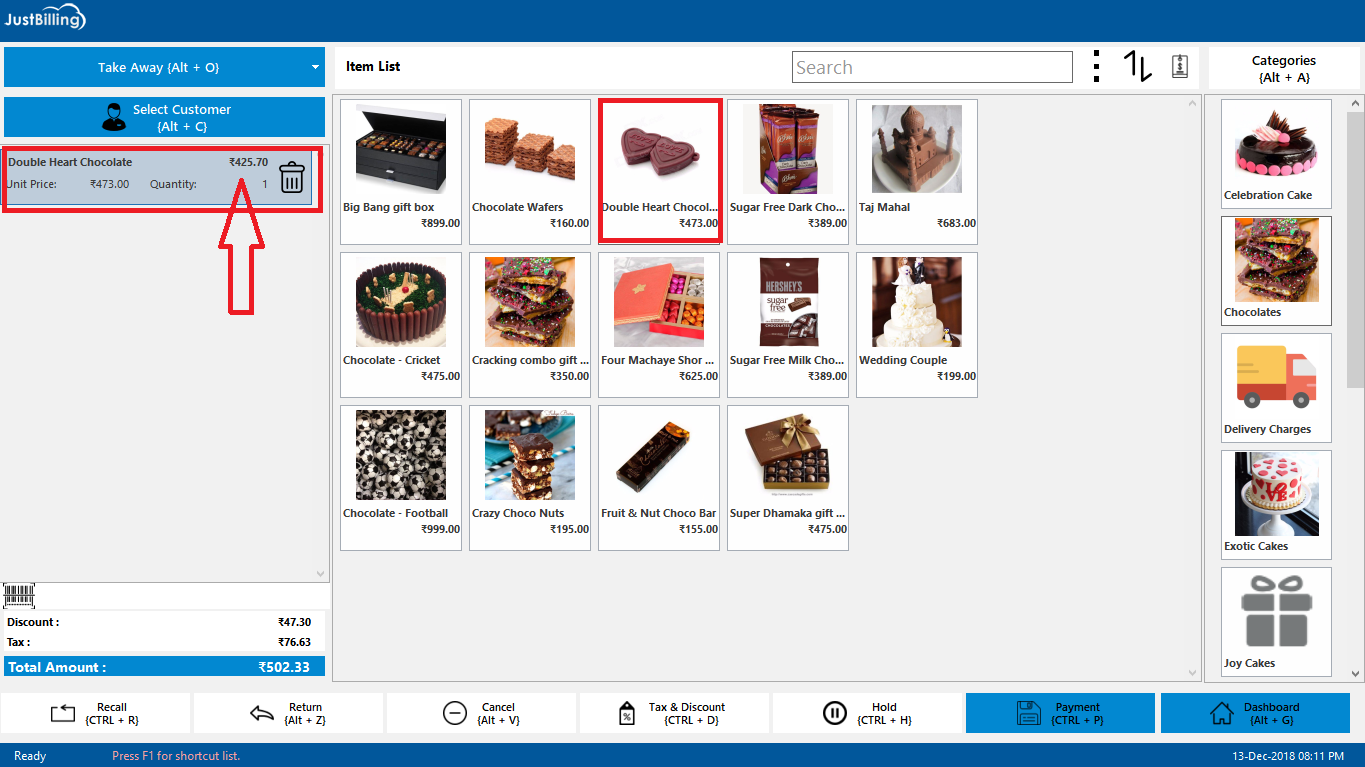
Task: Add Chocolate - Football item
Action: pos(401,477)
